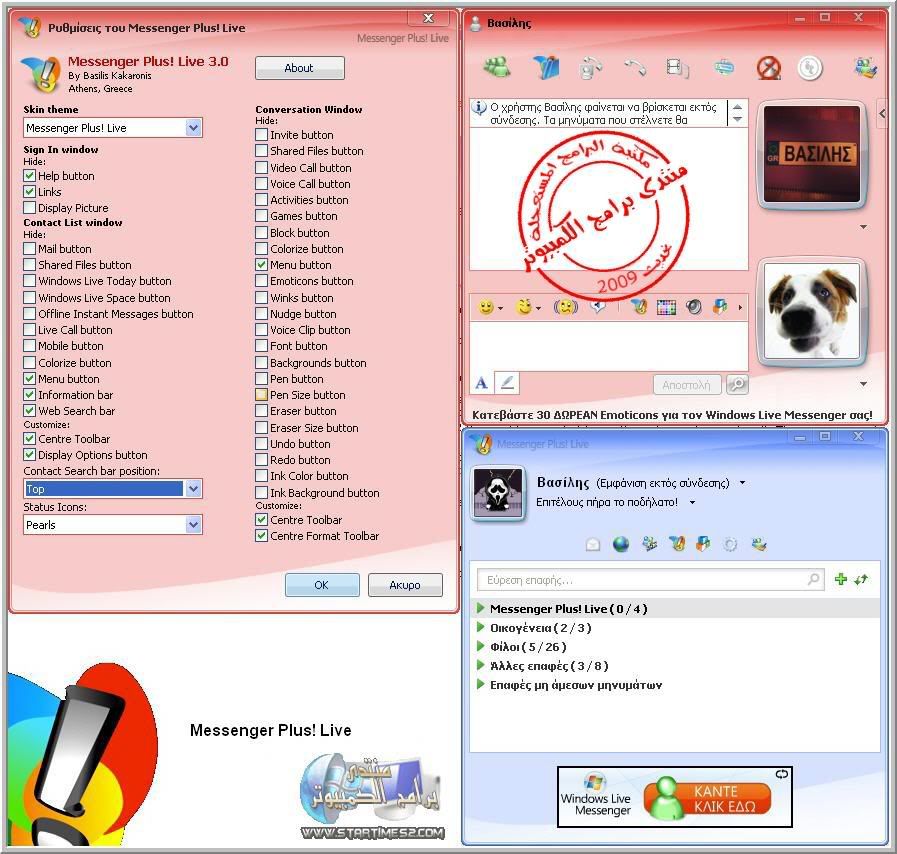Click the Invite contacts icon in conversation toolbar
897x854 pixels.
497,67
